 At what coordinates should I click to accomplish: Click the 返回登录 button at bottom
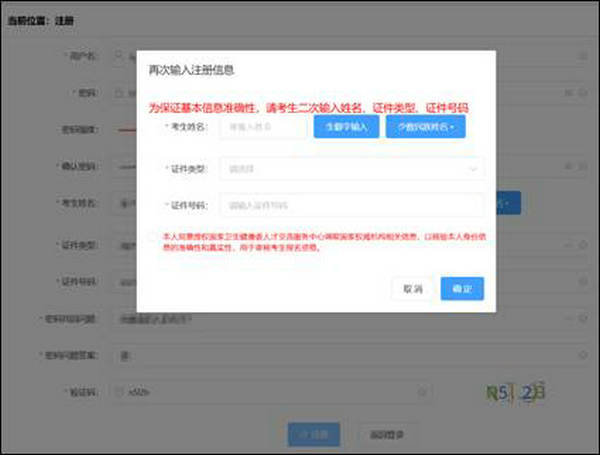(387, 434)
